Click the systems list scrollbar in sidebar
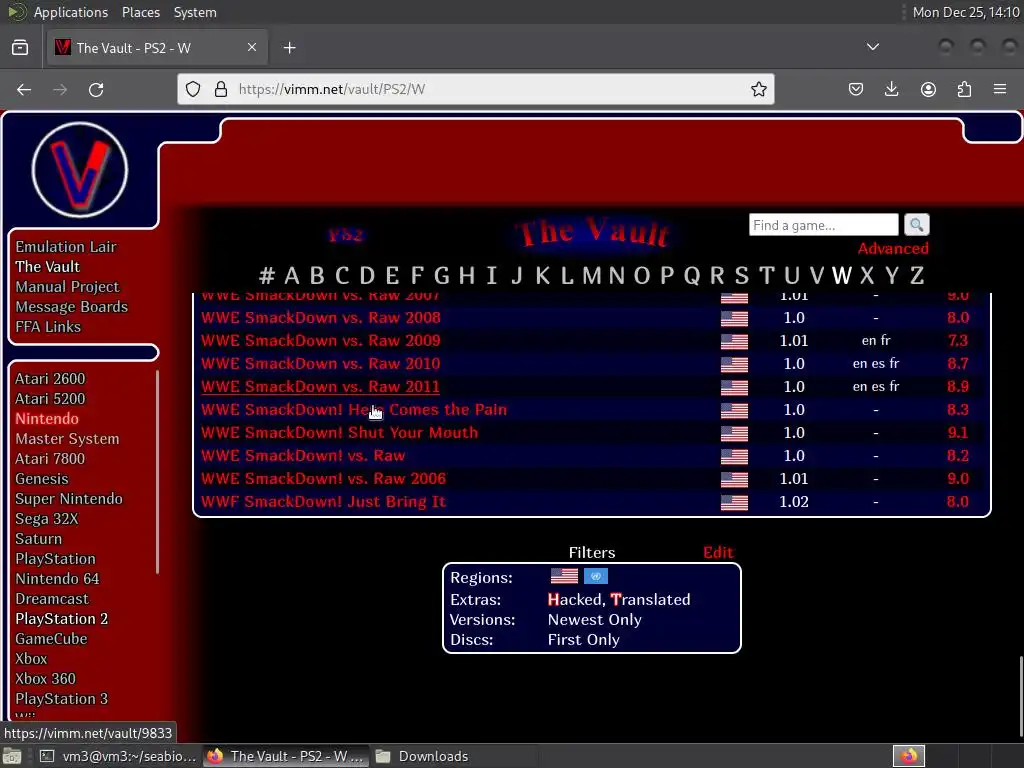The image size is (1024, 768). pos(157,472)
